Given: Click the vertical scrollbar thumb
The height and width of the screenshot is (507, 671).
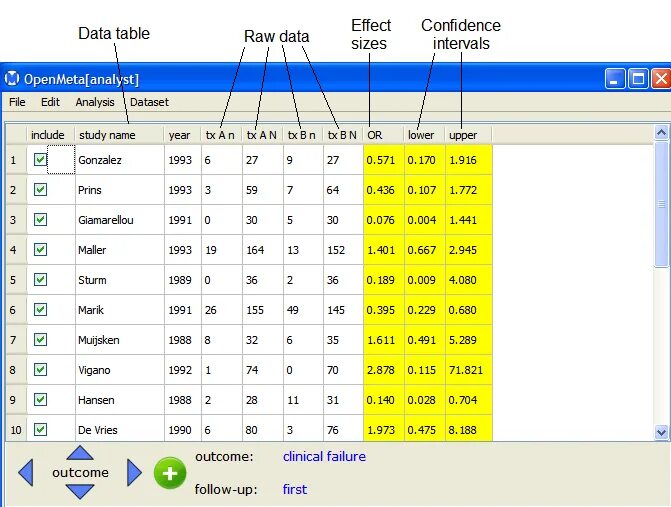Looking at the screenshot, I should (661, 205).
